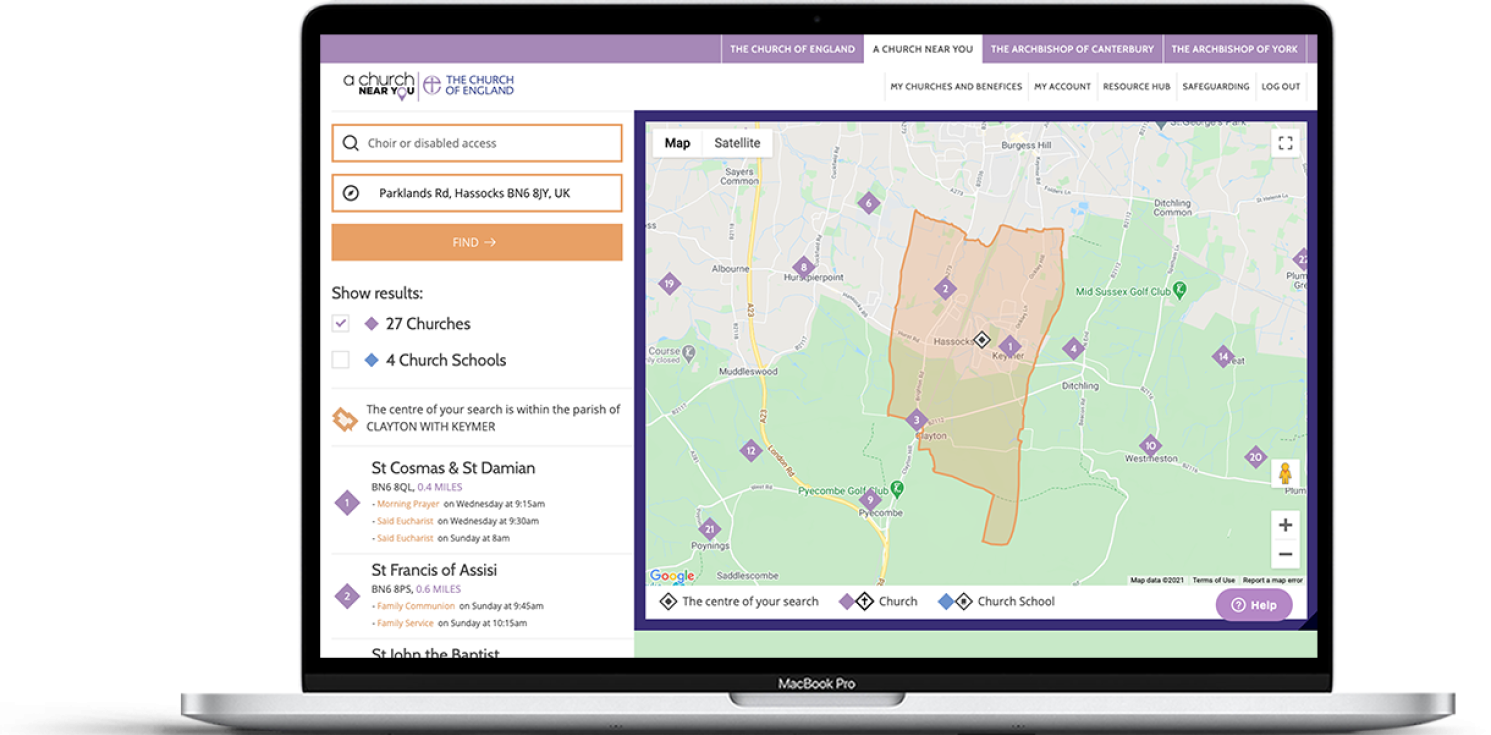Toggle the map fullscreen view icon
Viewport: 1491px width, 735px height.
tap(1285, 143)
